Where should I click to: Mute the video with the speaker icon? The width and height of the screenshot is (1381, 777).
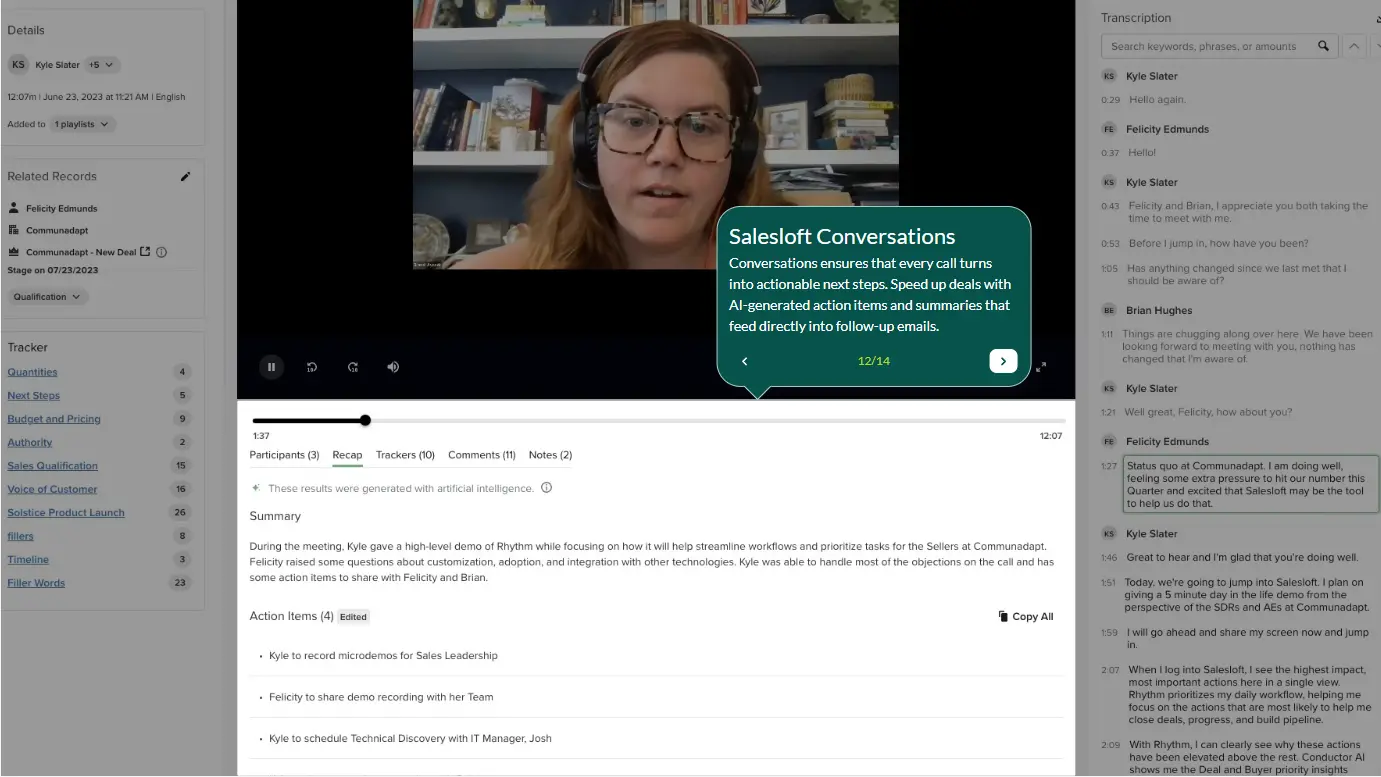[x=393, y=367]
